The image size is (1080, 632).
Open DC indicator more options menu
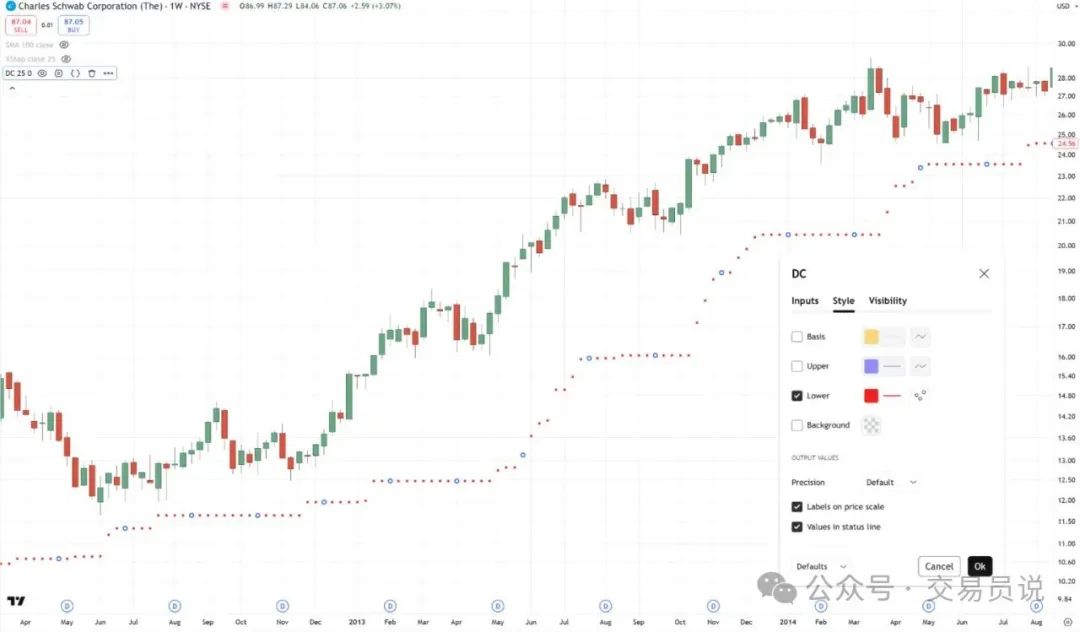click(x=108, y=73)
